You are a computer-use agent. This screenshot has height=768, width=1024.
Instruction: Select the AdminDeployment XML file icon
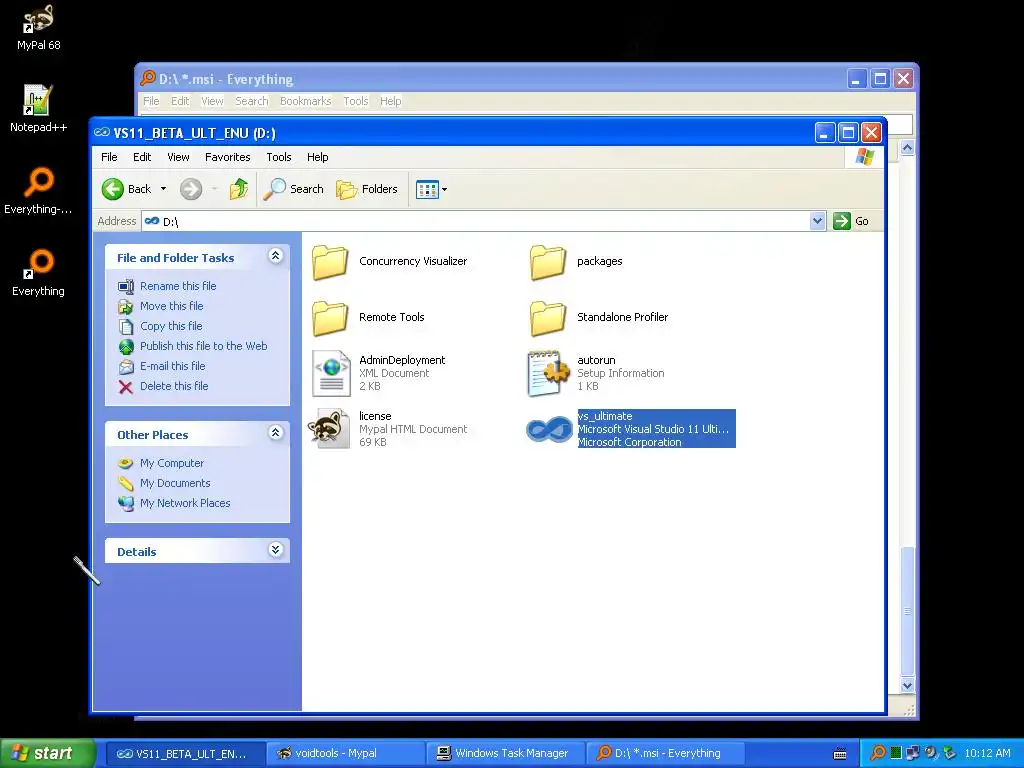tap(331, 374)
